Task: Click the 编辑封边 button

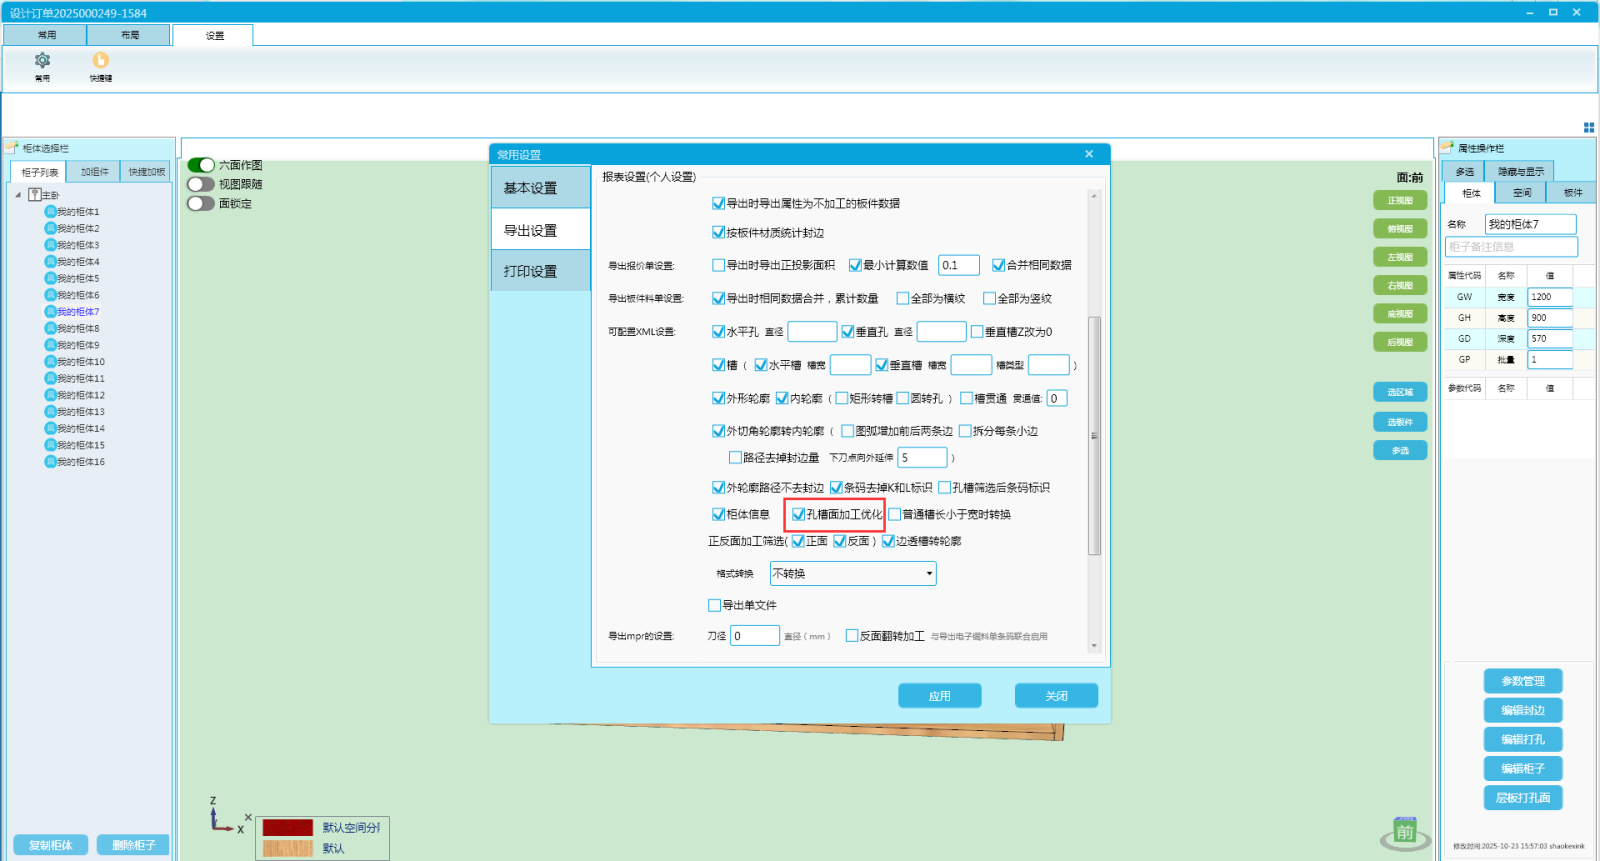Action: [x=1523, y=710]
